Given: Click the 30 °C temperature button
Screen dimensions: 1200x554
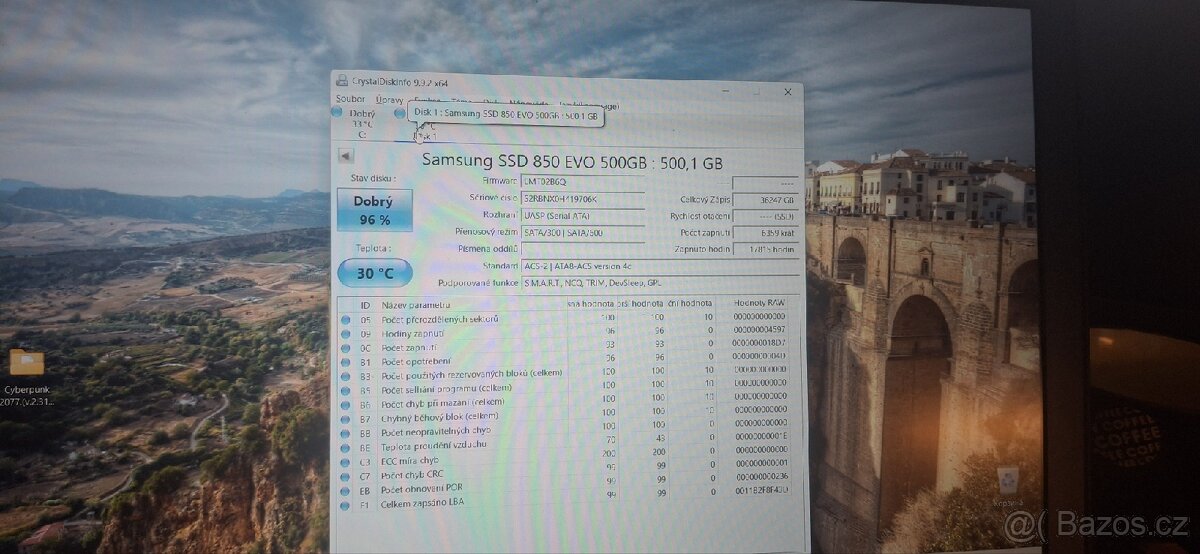Looking at the screenshot, I should pos(374,271).
